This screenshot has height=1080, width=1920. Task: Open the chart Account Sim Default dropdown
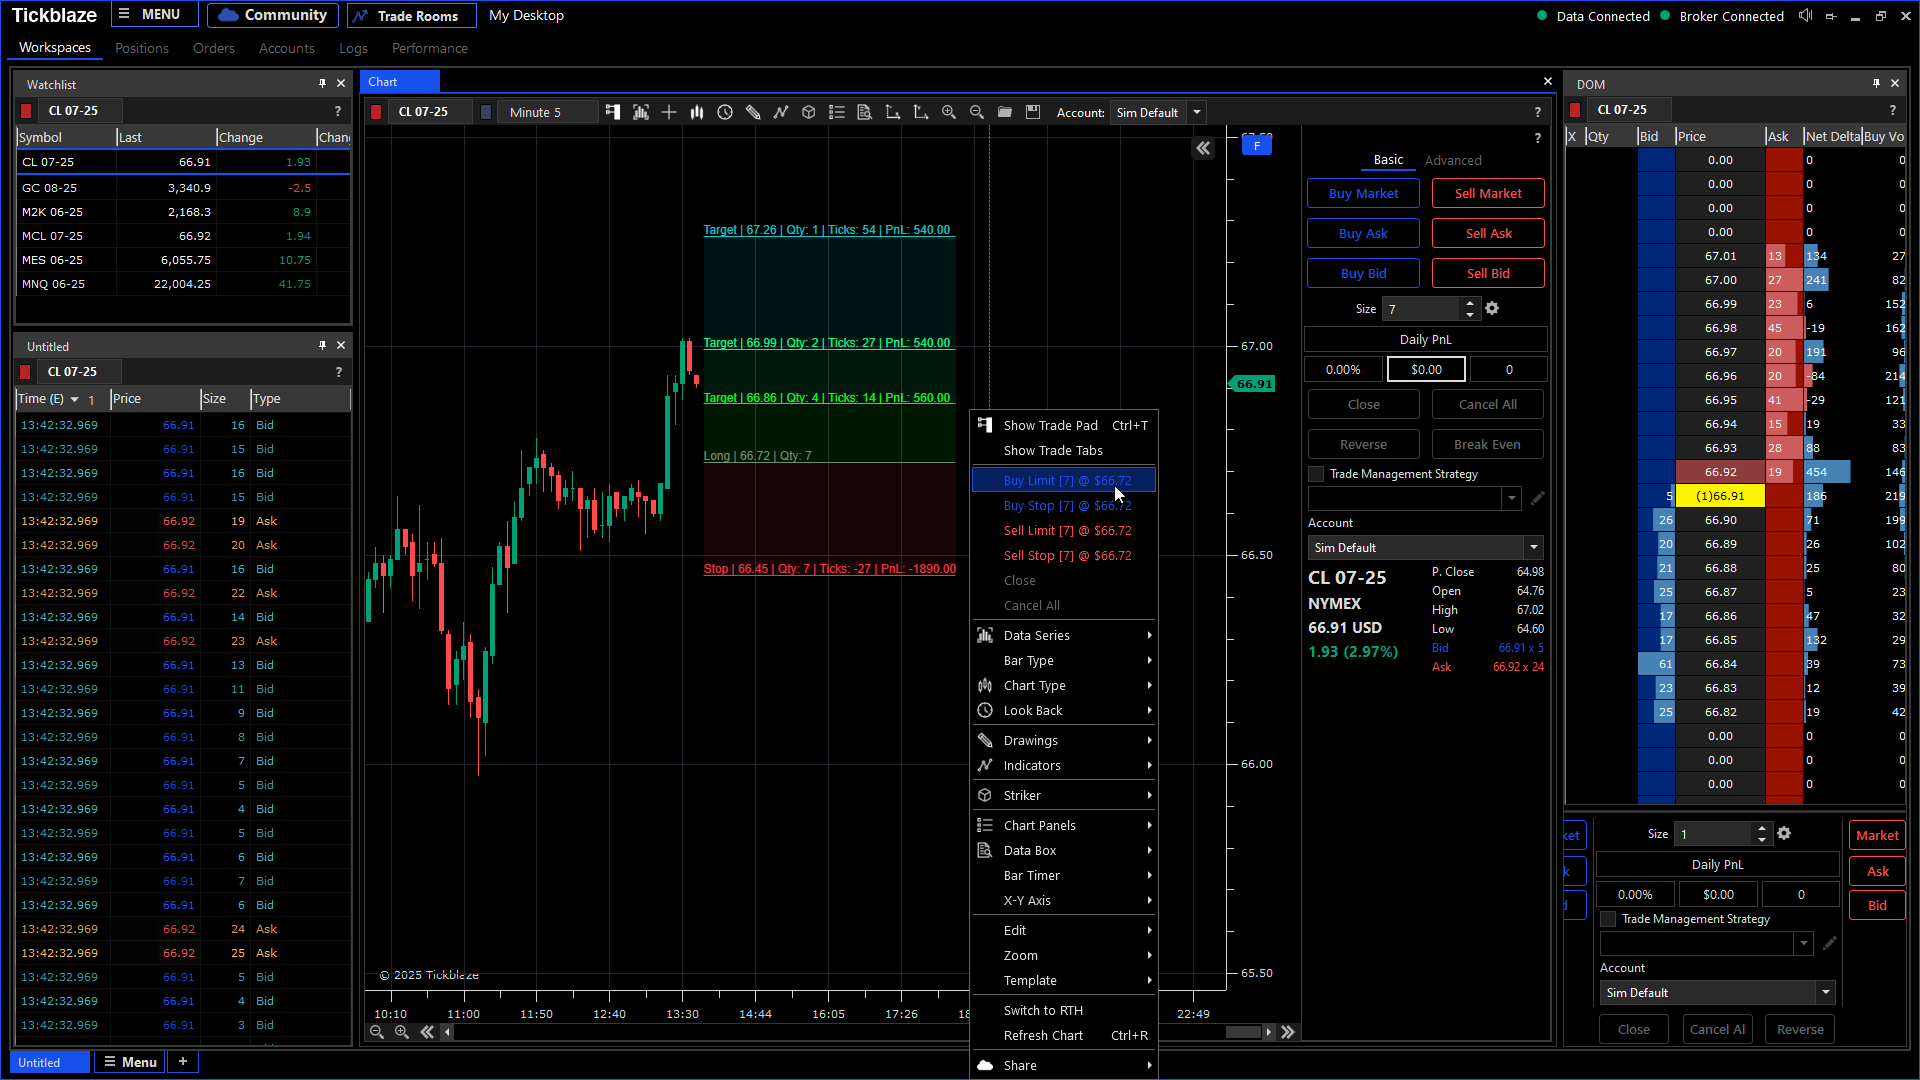1197,112
